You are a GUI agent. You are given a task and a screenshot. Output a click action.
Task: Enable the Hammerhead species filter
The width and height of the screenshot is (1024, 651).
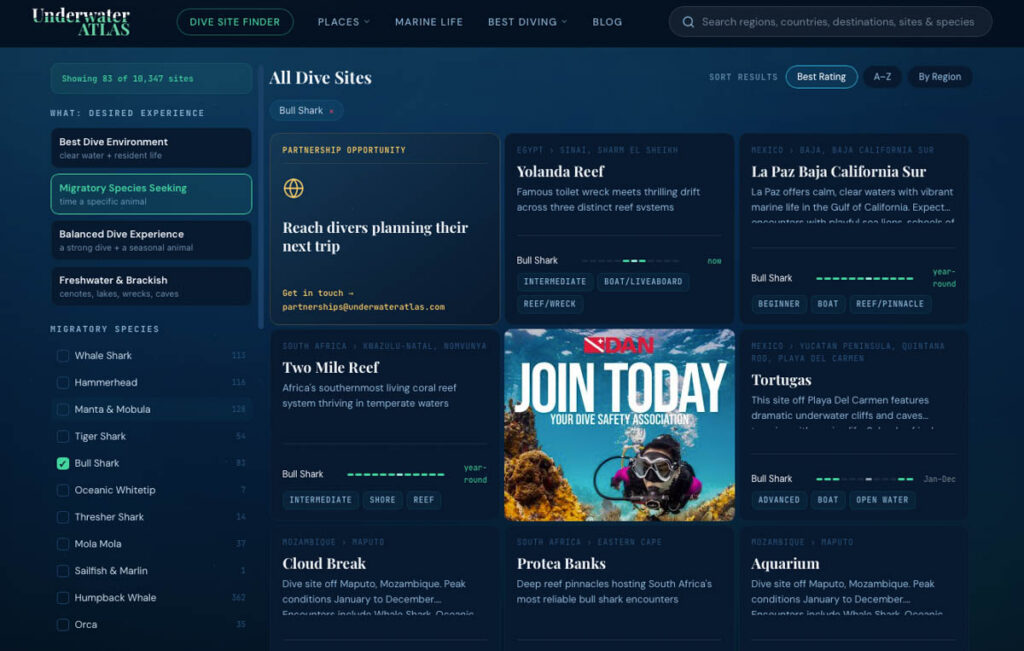tap(63, 383)
